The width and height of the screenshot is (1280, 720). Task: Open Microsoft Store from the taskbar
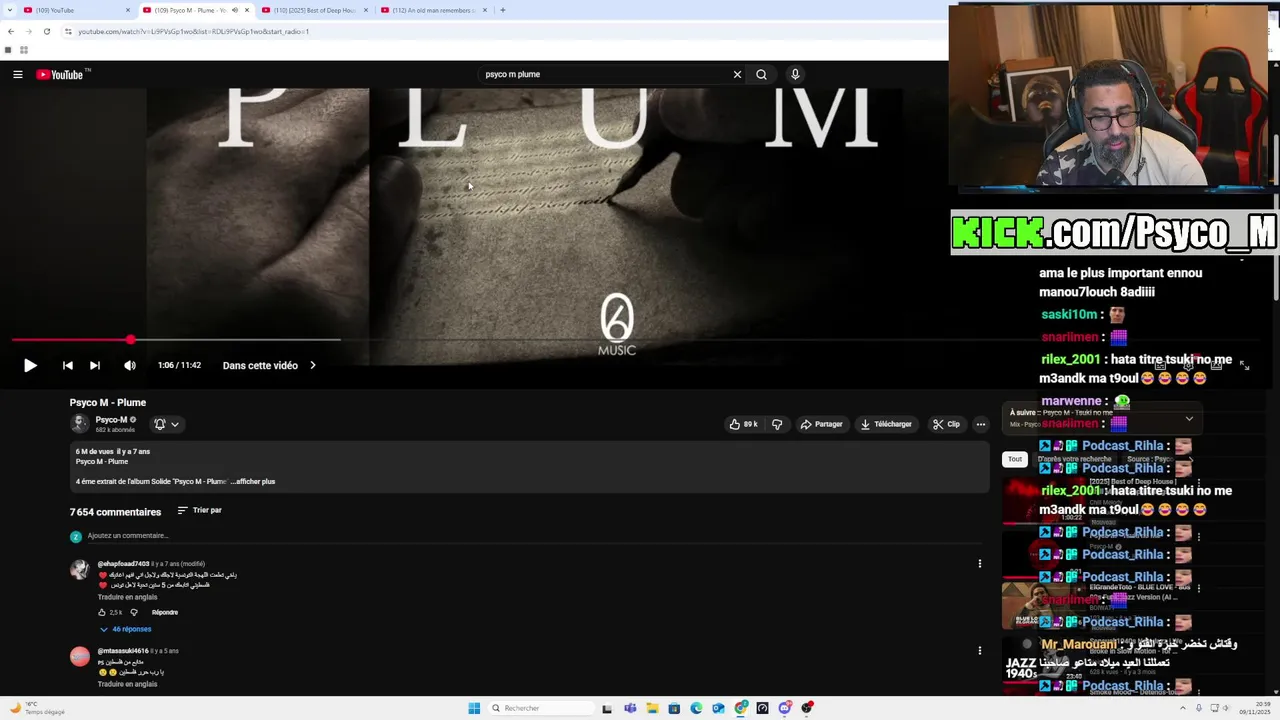[674, 708]
